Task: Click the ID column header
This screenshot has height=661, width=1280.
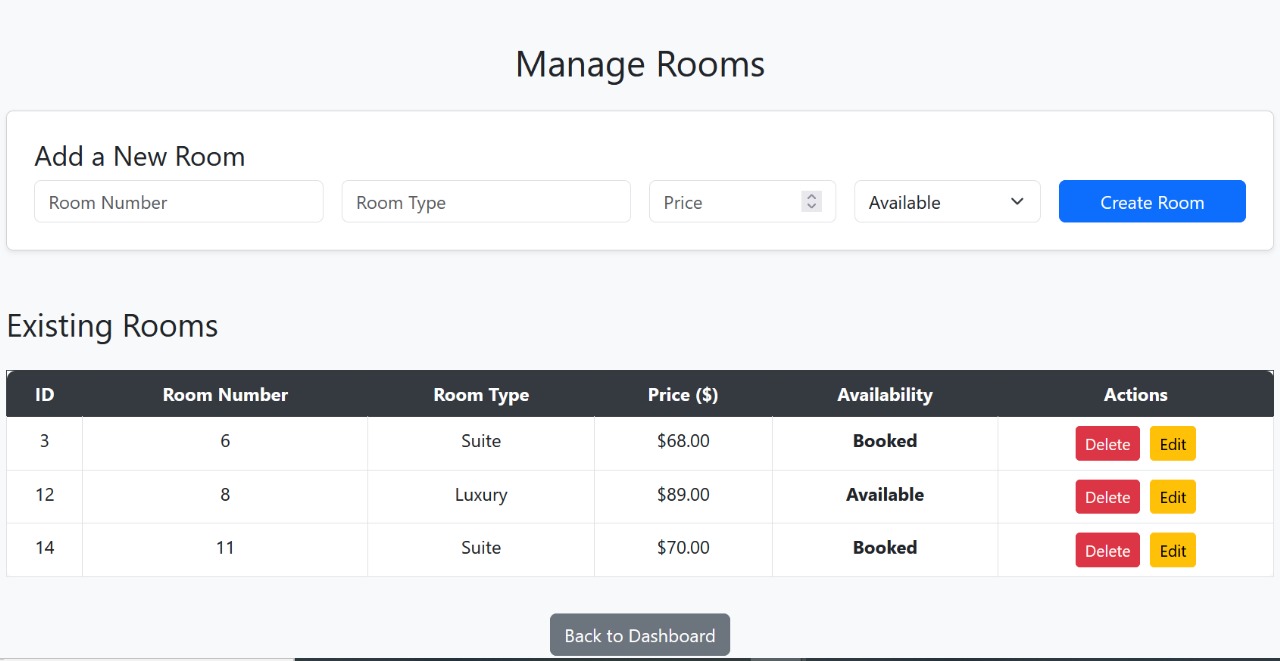Action: click(44, 394)
